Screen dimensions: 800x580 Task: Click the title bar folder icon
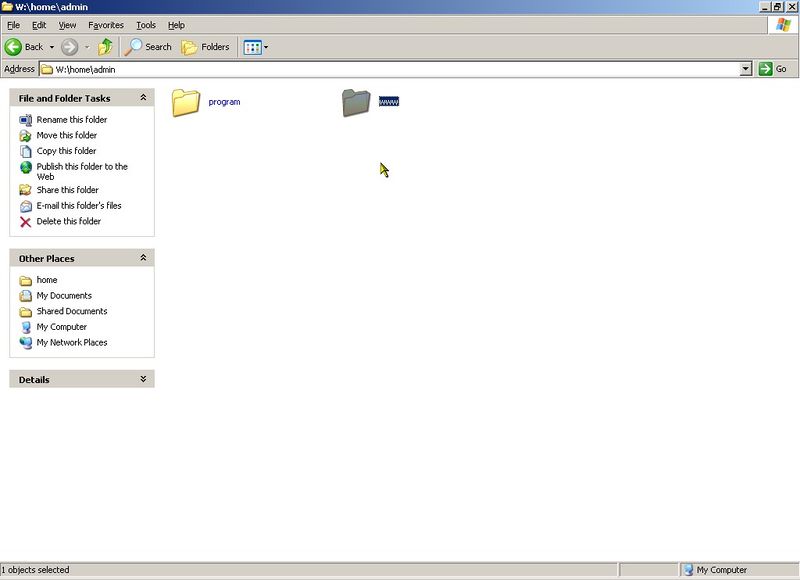click(7, 7)
